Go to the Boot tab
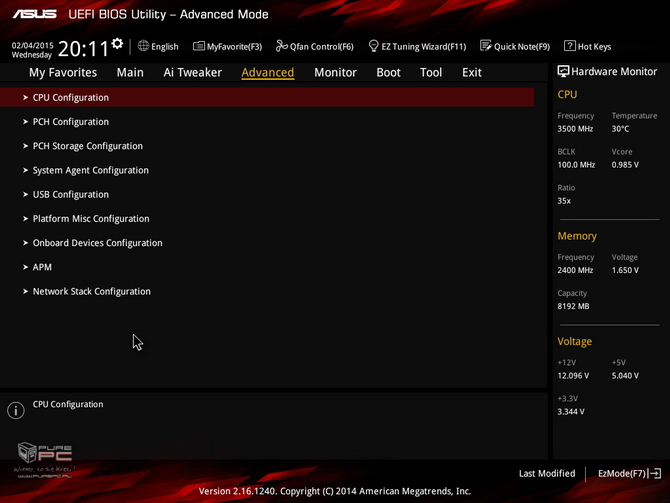The height and width of the screenshot is (503, 670). tap(388, 72)
